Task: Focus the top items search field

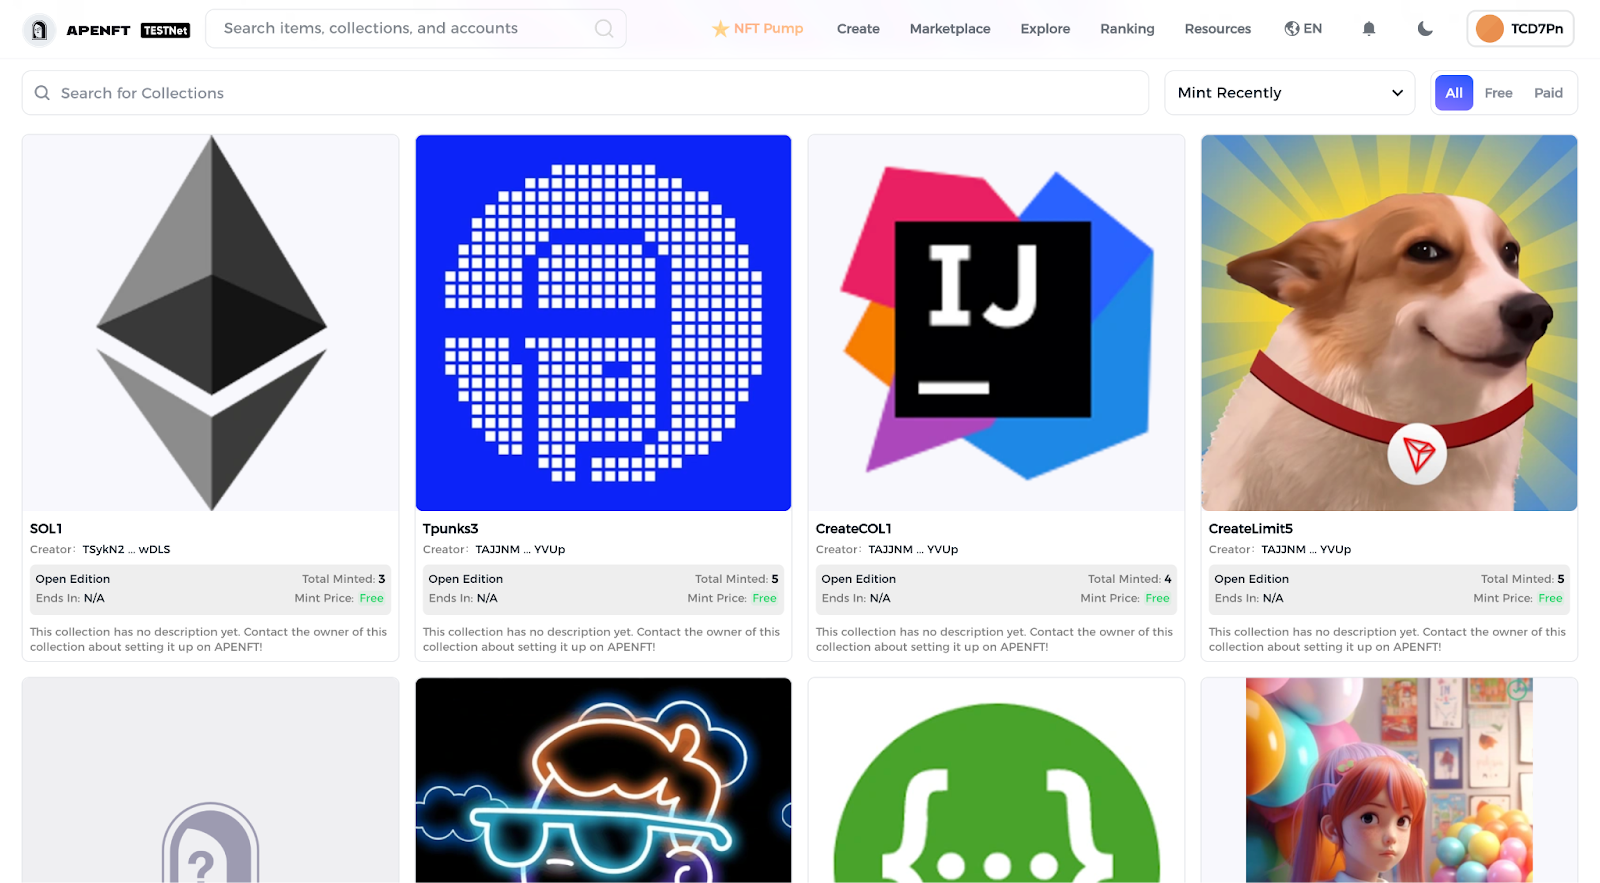Action: pos(416,29)
